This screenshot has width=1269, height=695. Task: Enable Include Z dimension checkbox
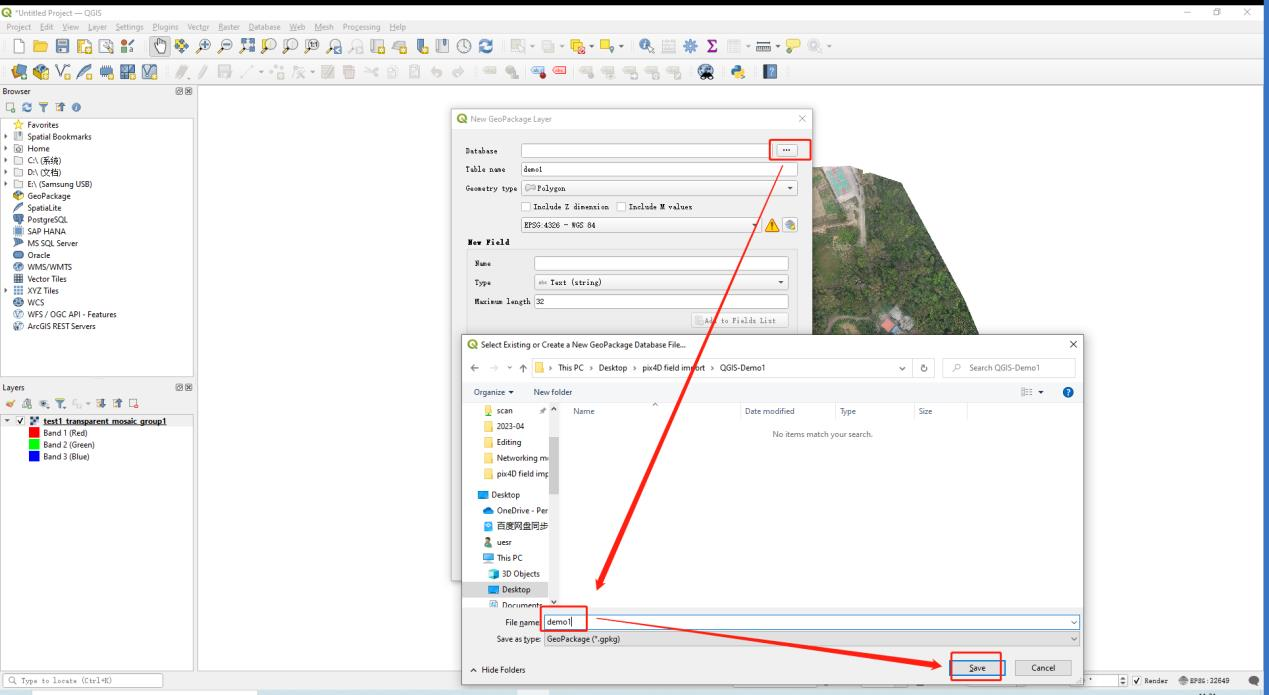click(x=528, y=207)
